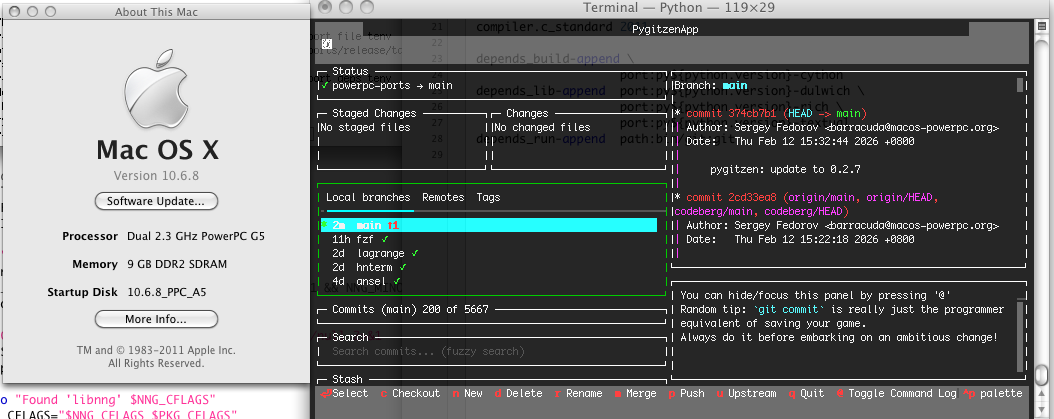Click the red ahead arrow on main branch
This screenshot has height=419, width=1054.
393,225
